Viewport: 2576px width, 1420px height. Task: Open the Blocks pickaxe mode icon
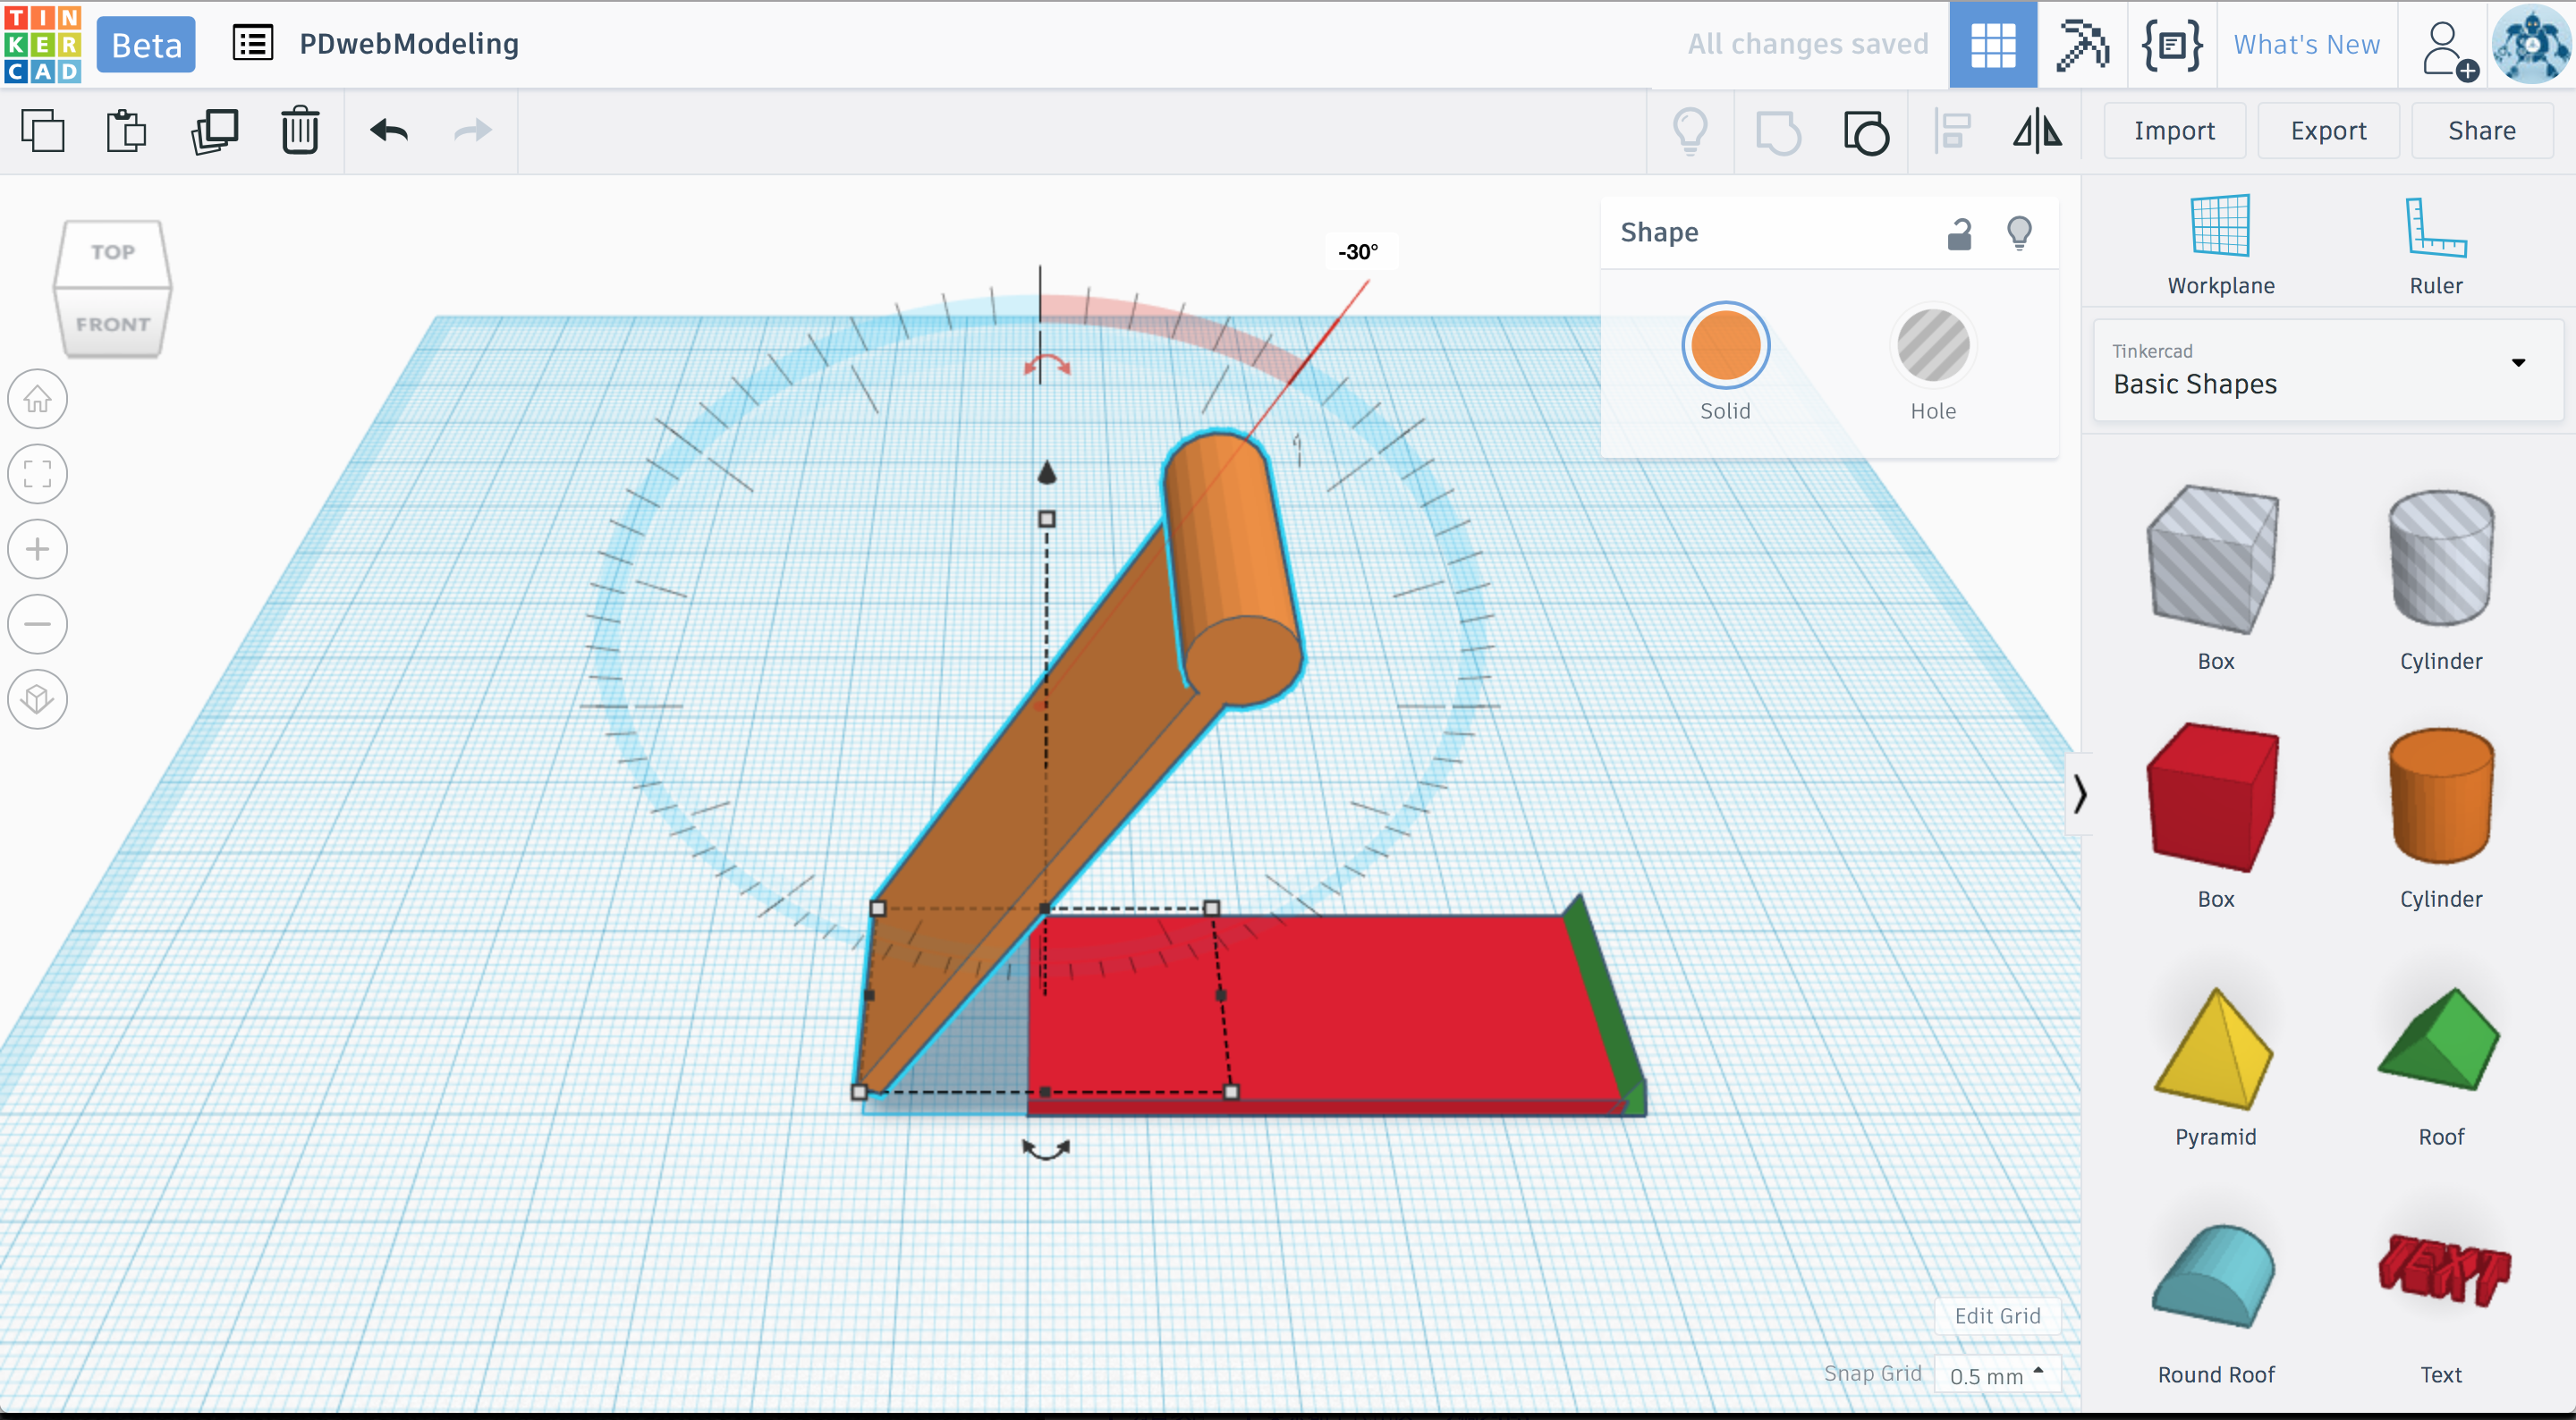[x=2081, y=45]
